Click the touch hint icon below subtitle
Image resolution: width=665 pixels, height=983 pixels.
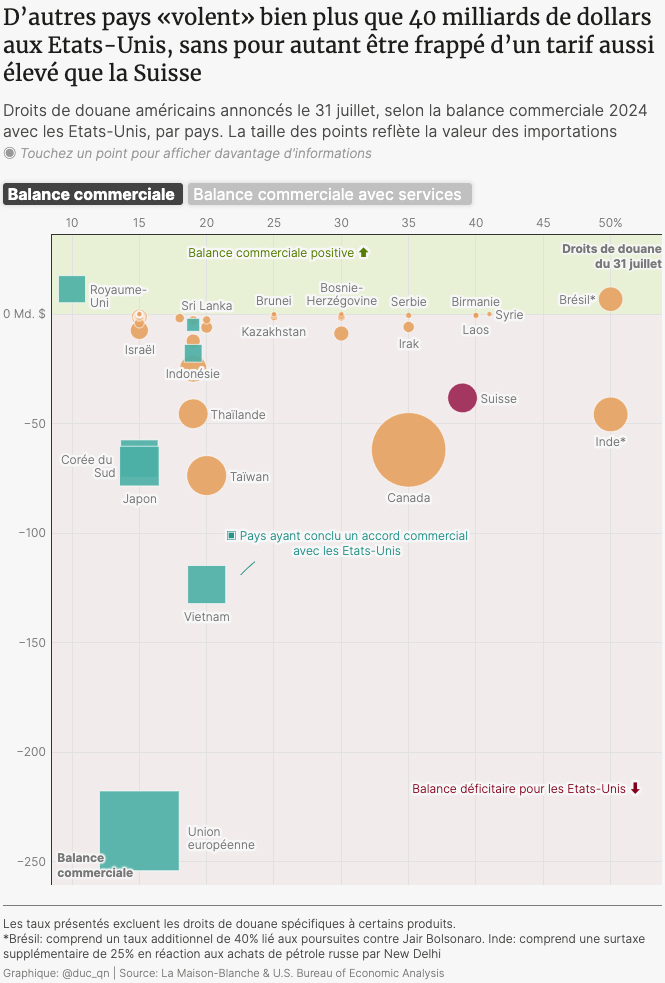[x=10, y=153]
